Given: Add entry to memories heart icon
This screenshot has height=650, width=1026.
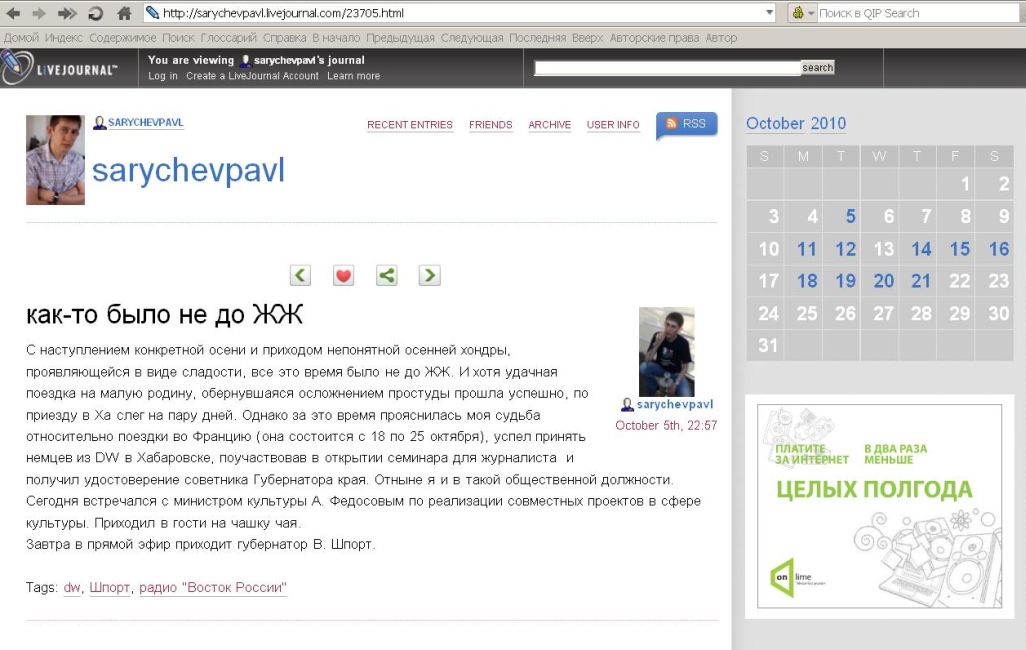Looking at the screenshot, I should [343, 275].
